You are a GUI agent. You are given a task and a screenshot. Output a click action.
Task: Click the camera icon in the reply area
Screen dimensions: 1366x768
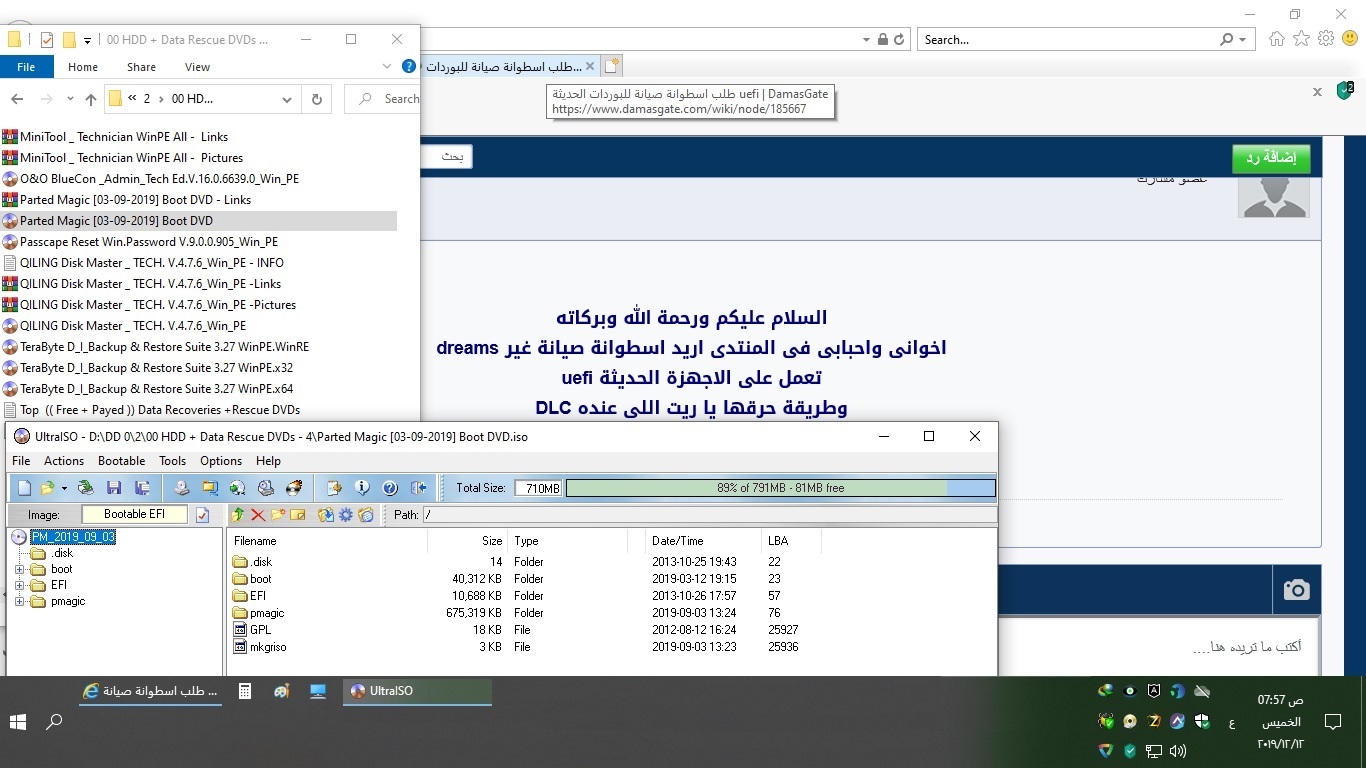[1296, 590]
